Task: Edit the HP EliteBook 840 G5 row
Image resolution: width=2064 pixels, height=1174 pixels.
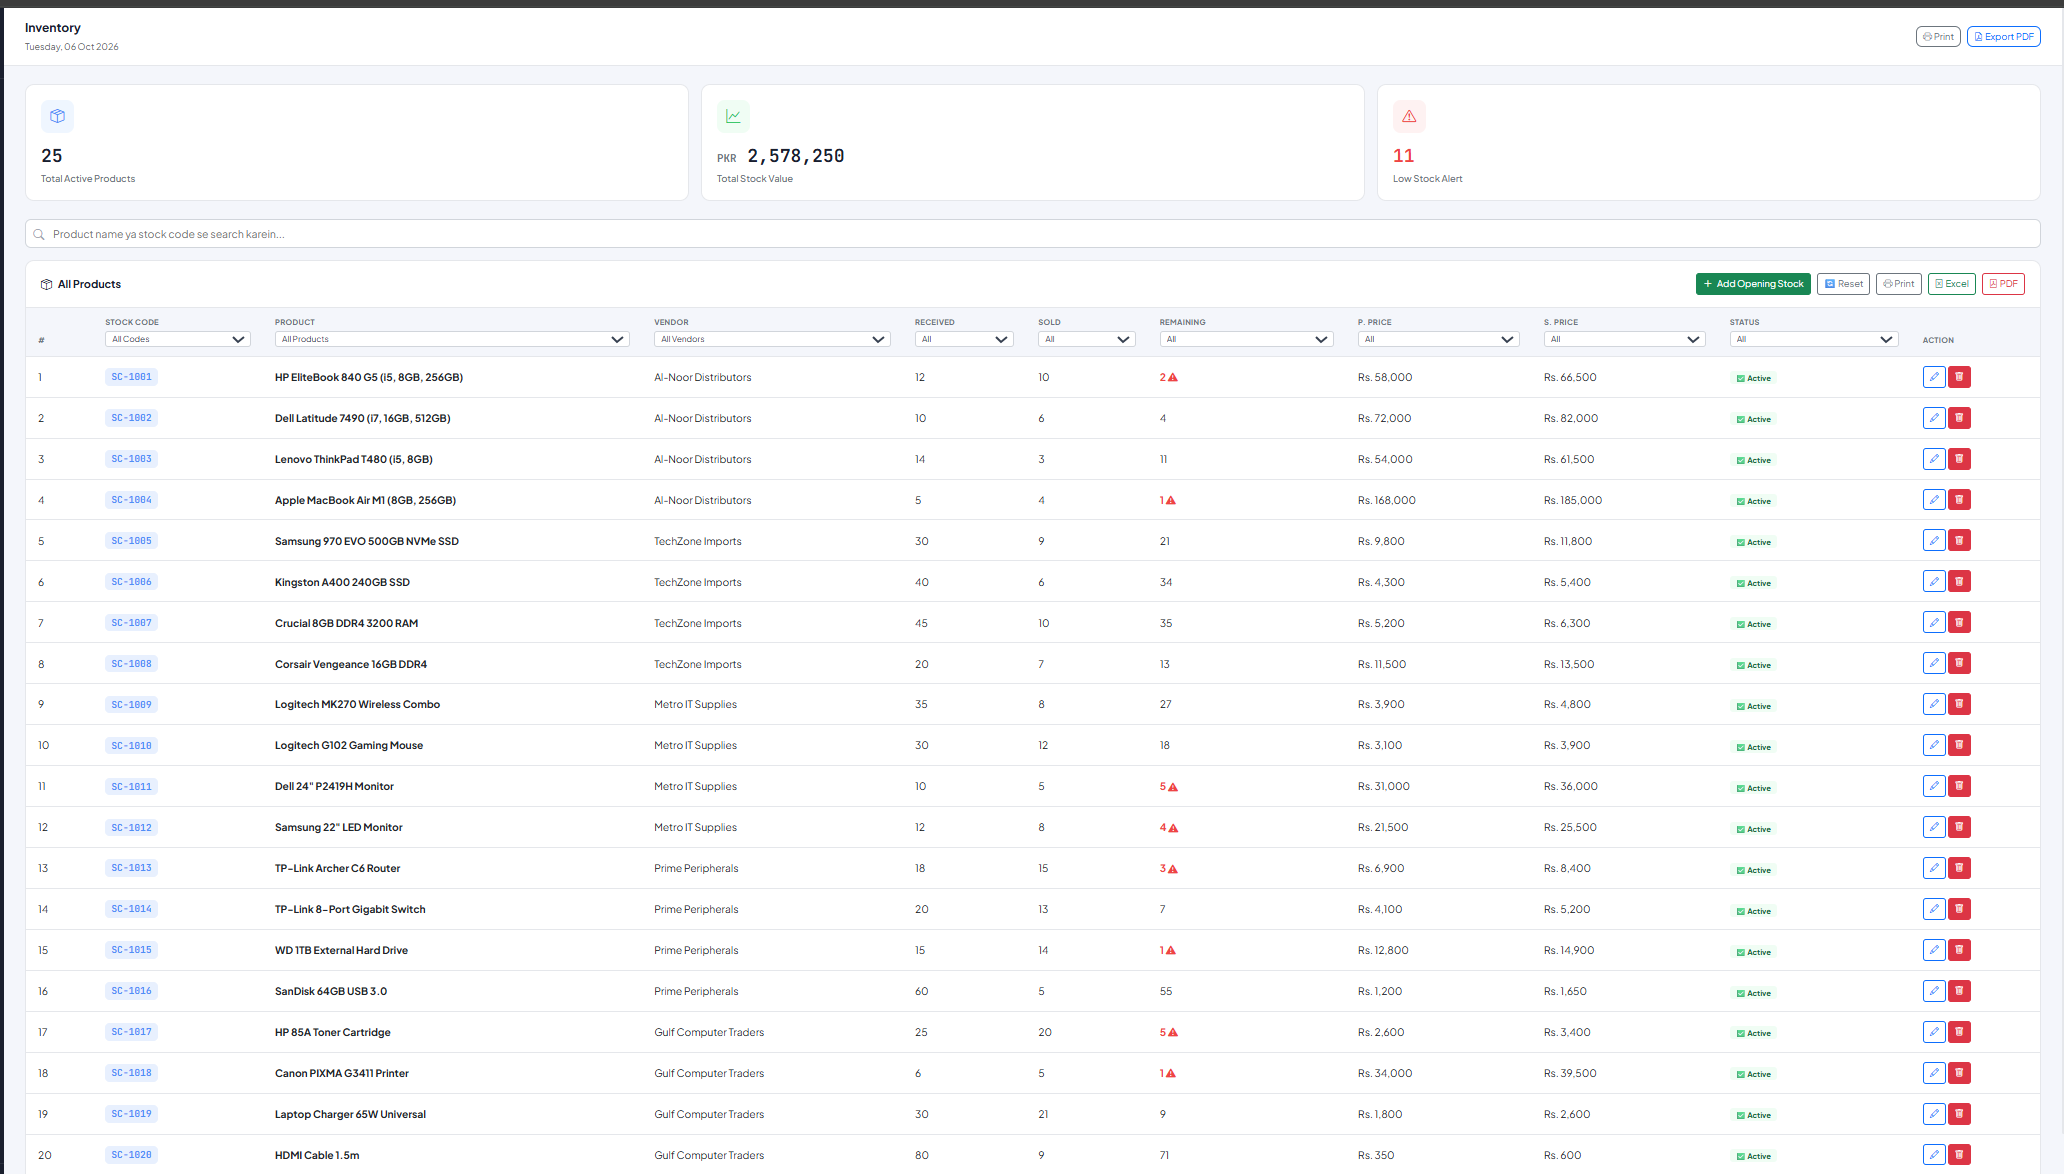Action: (x=1934, y=377)
